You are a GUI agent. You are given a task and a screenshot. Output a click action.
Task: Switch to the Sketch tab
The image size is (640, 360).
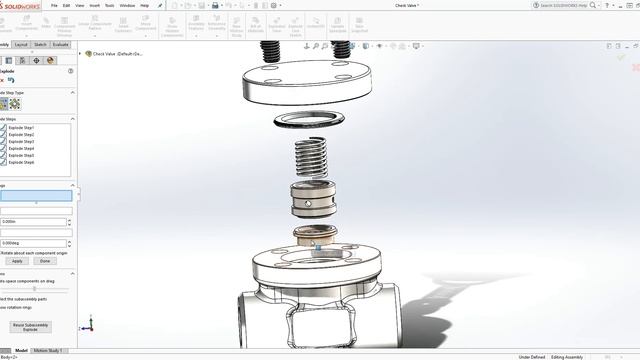pyautogui.click(x=40, y=44)
